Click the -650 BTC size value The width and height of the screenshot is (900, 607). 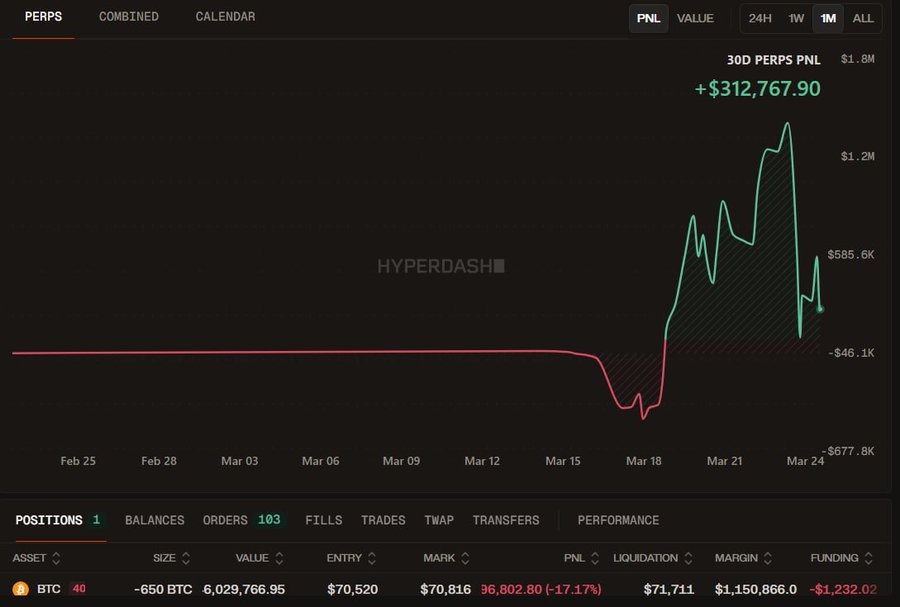[x=163, y=589]
